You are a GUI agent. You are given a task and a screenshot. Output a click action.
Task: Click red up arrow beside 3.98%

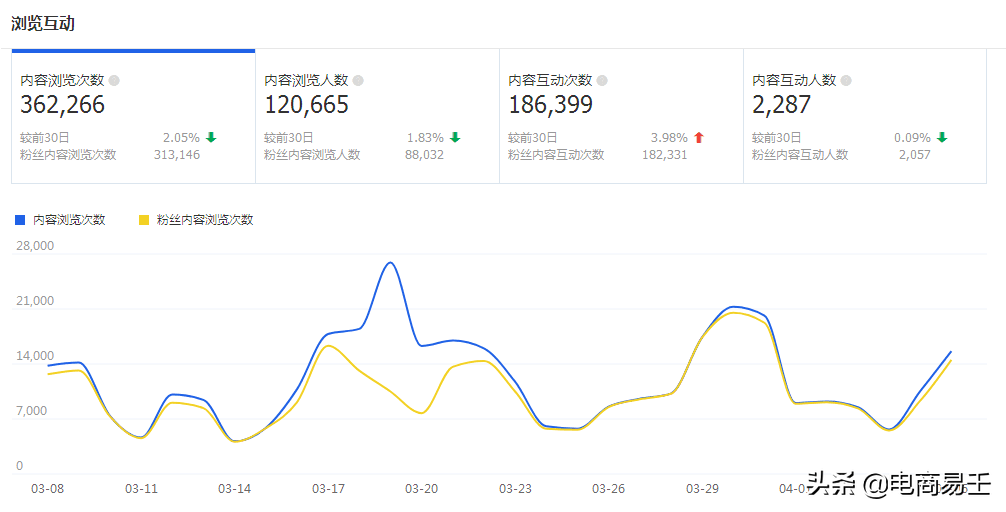point(699,137)
